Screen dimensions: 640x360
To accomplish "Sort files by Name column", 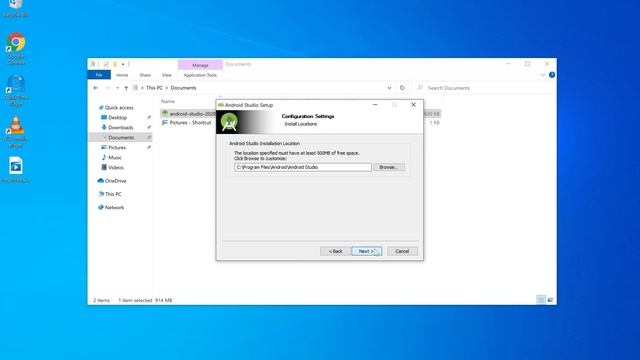I will click(168, 101).
